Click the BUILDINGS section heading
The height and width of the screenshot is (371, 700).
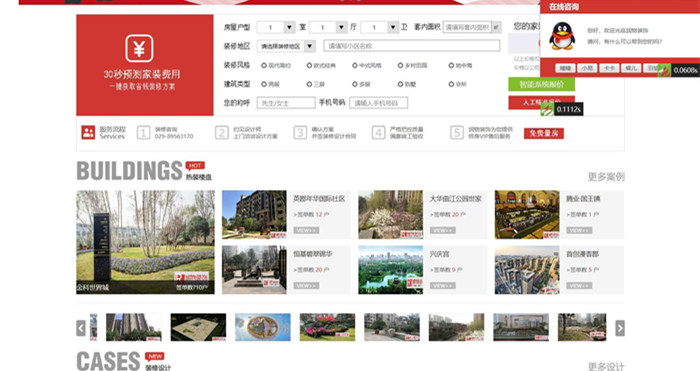coord(129,171)
